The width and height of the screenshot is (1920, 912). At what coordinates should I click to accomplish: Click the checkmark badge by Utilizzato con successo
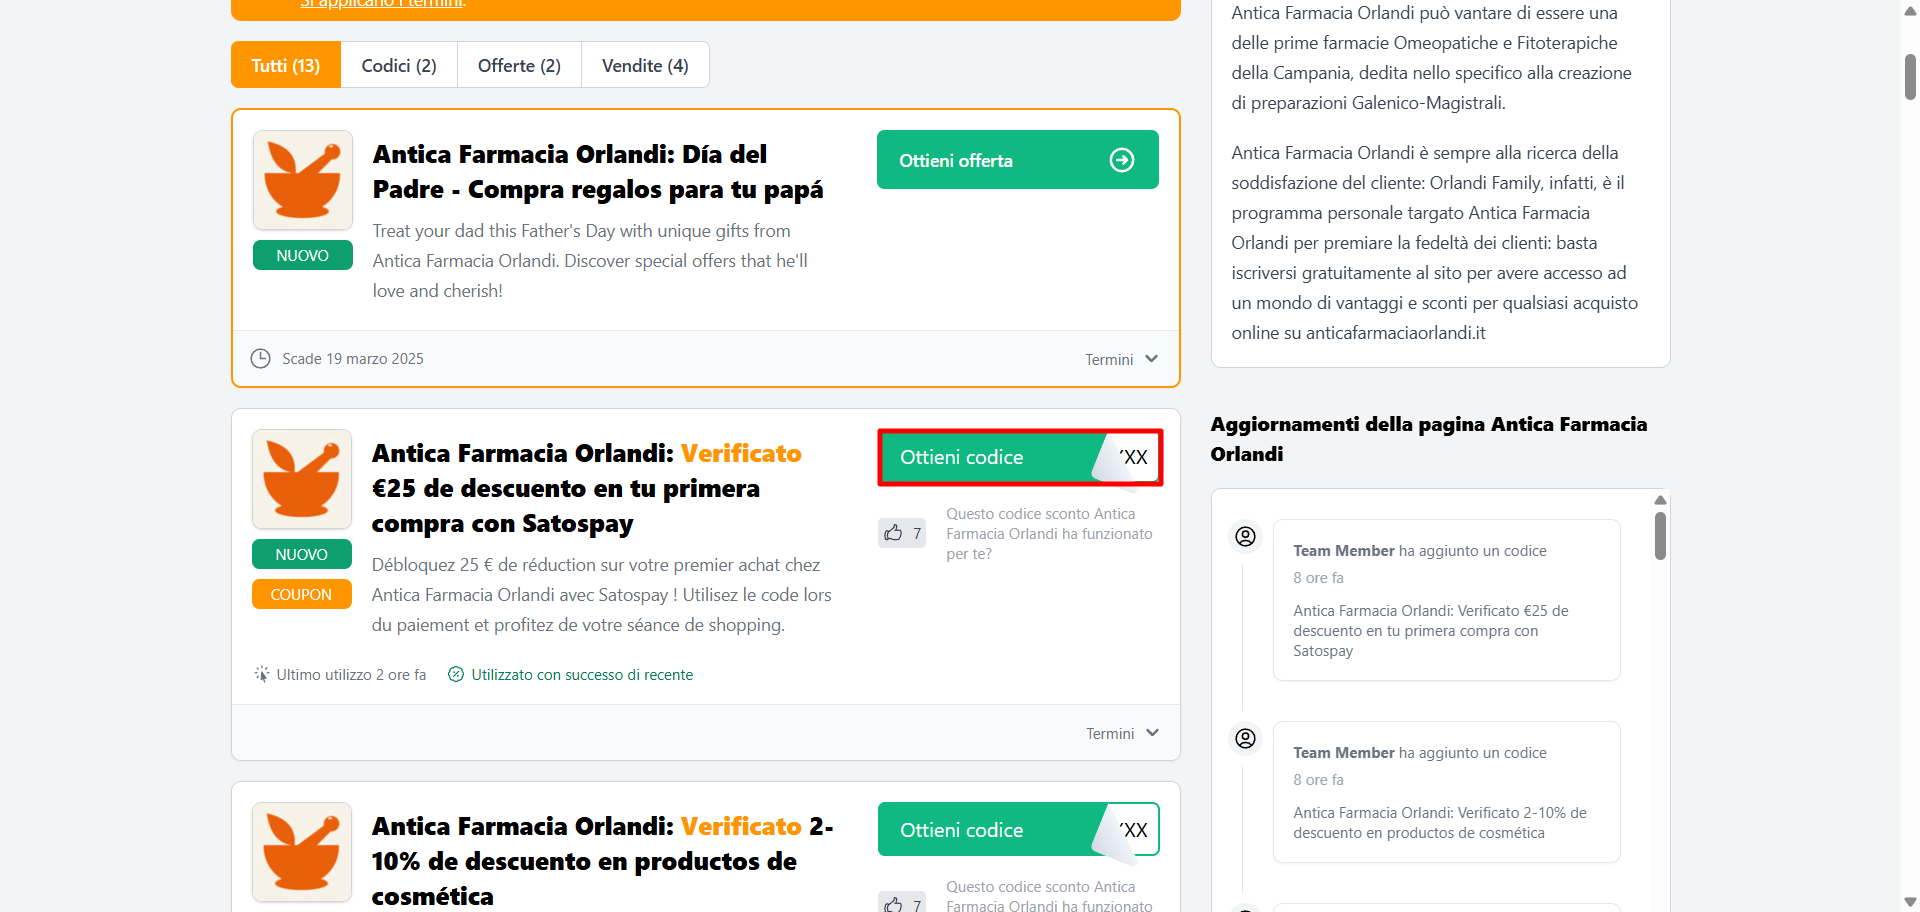(456, 674)
